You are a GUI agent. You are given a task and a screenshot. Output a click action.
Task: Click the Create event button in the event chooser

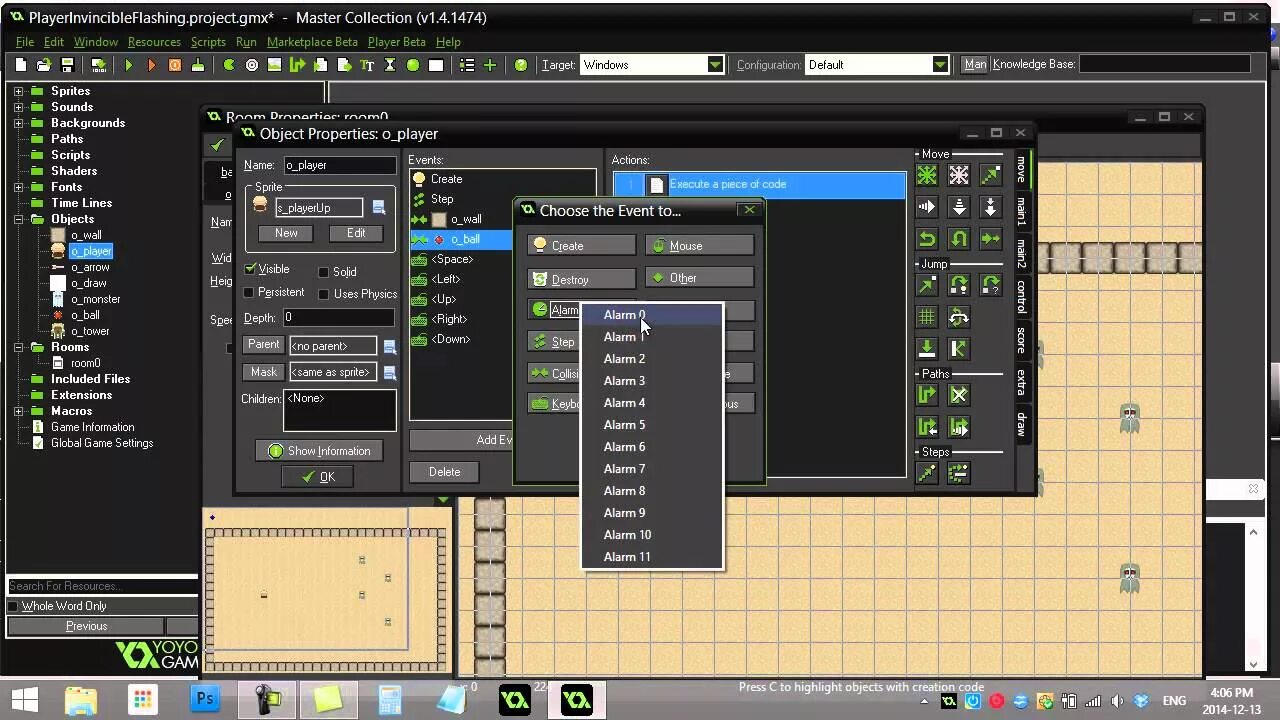point(581,246)
